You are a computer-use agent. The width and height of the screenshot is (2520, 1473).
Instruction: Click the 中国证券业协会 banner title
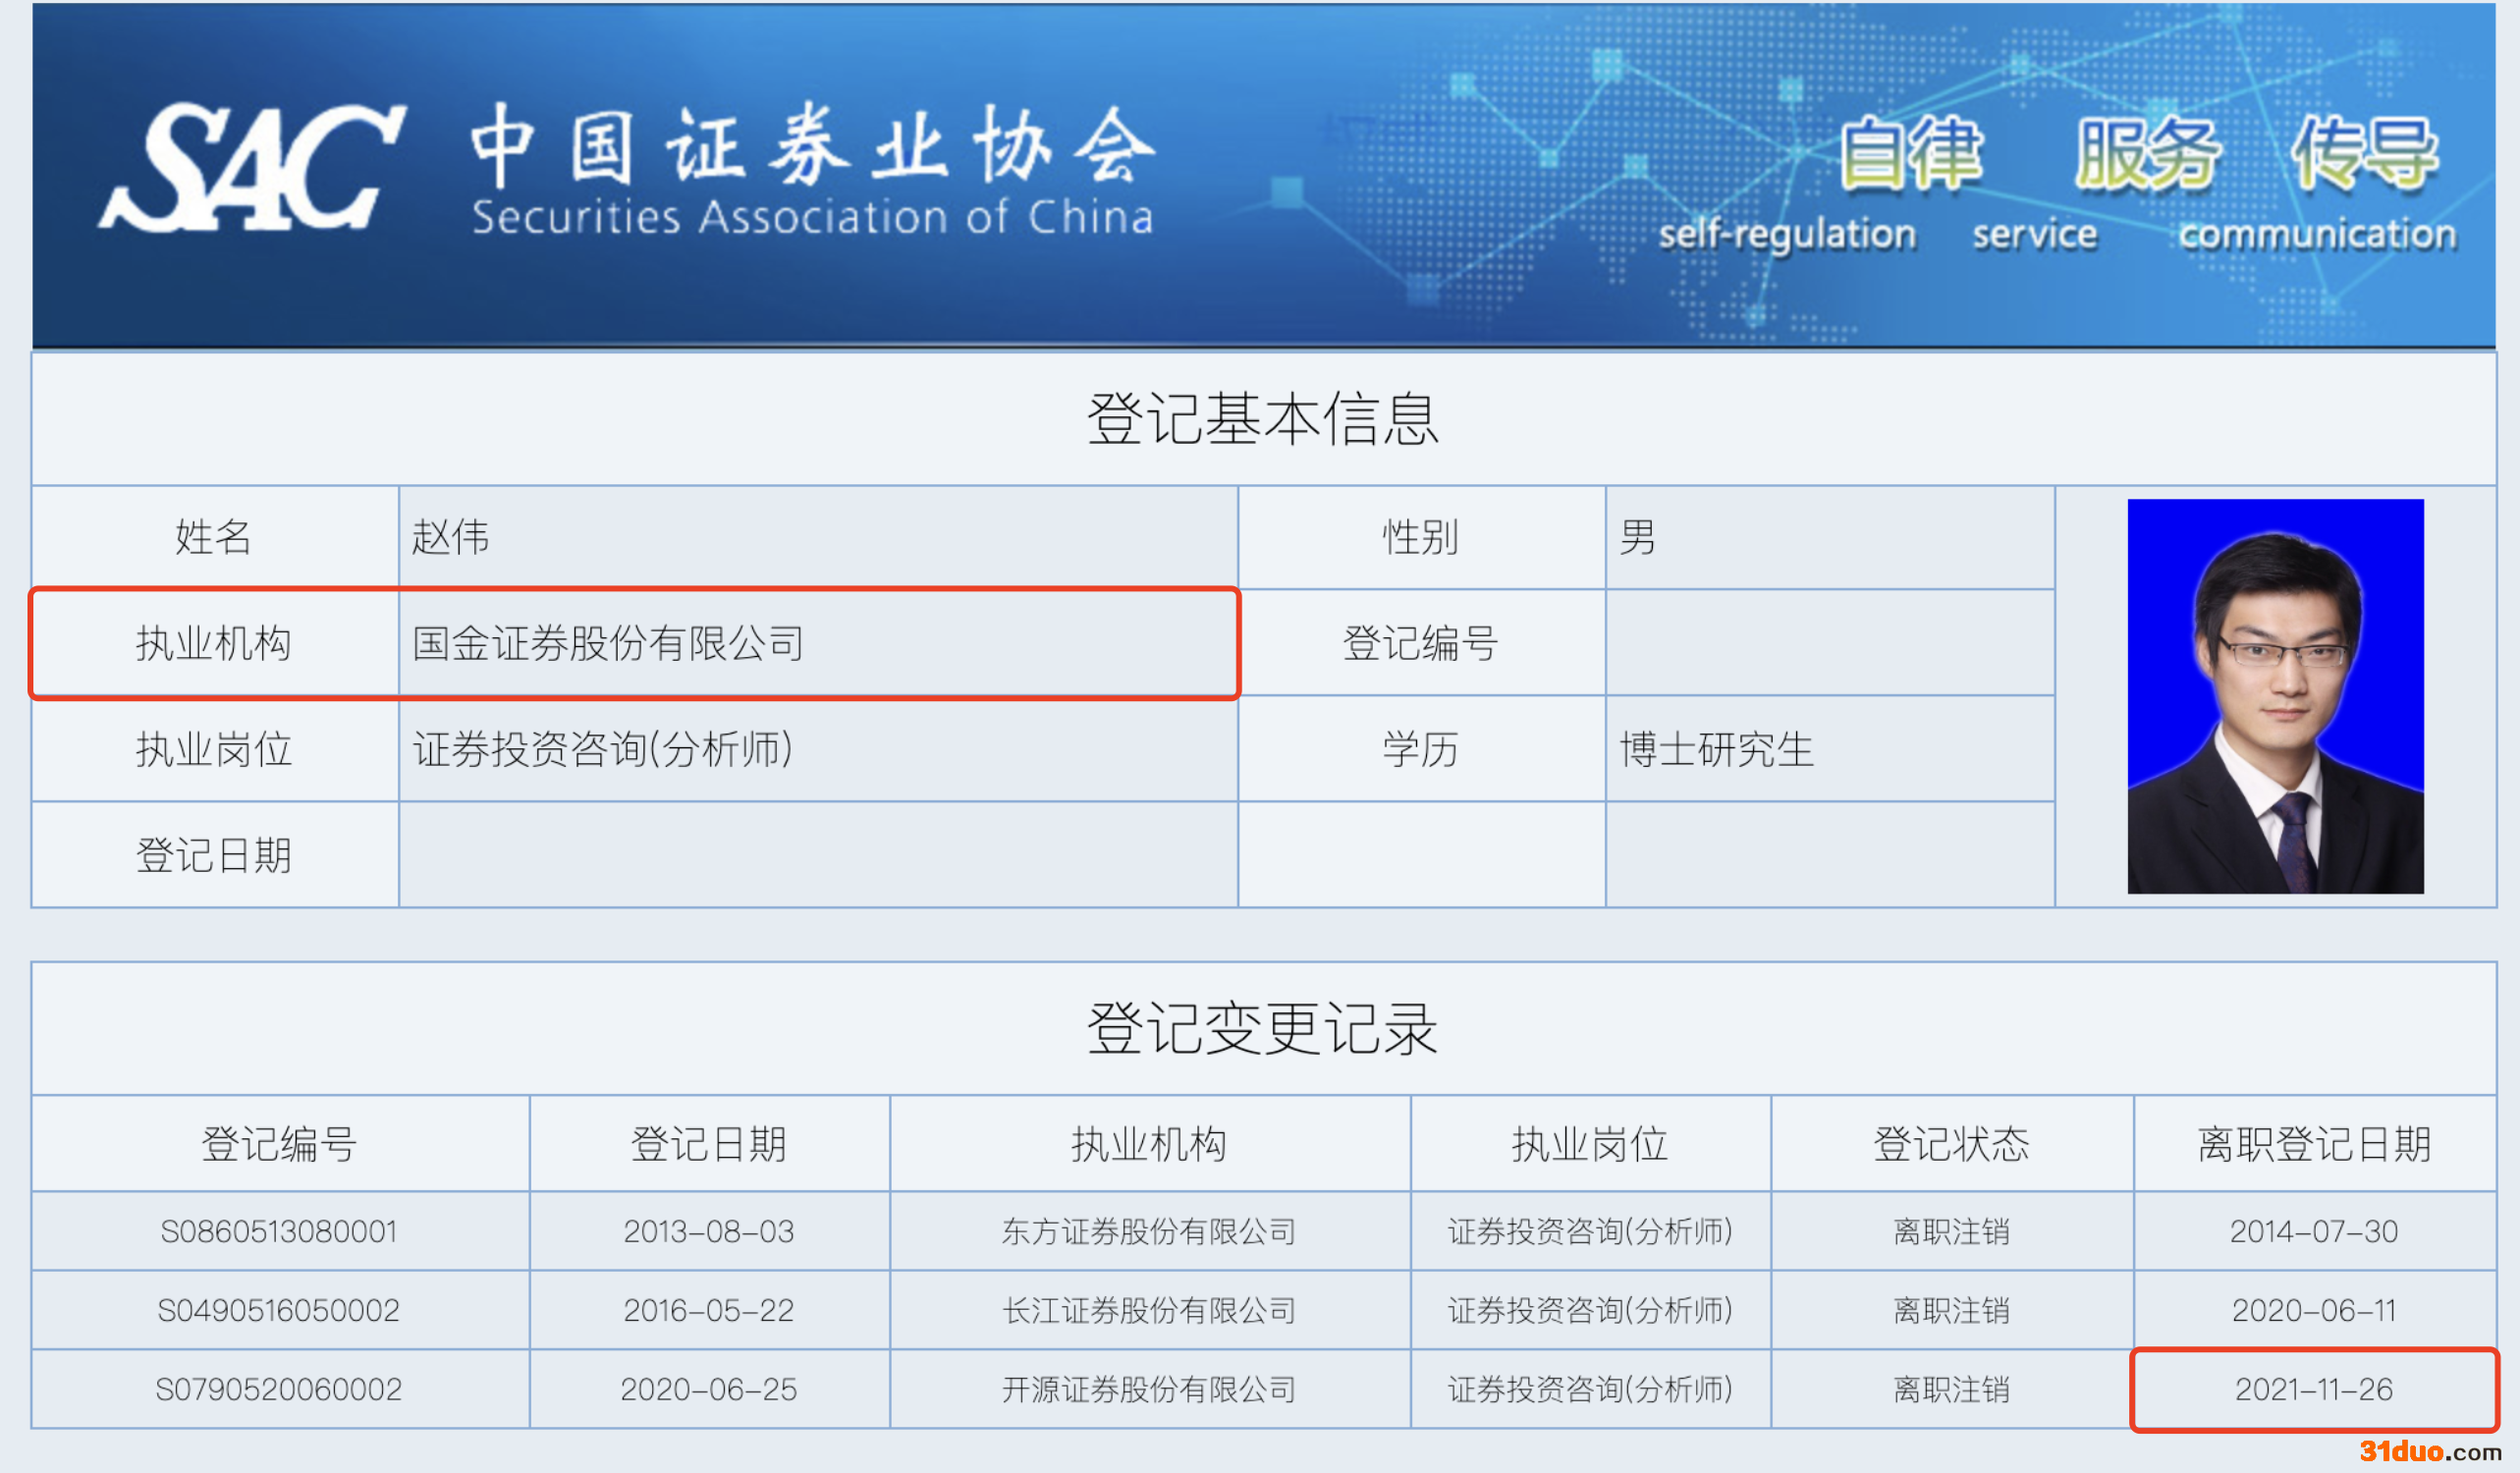pyautogui.click(x=812, y=147)
